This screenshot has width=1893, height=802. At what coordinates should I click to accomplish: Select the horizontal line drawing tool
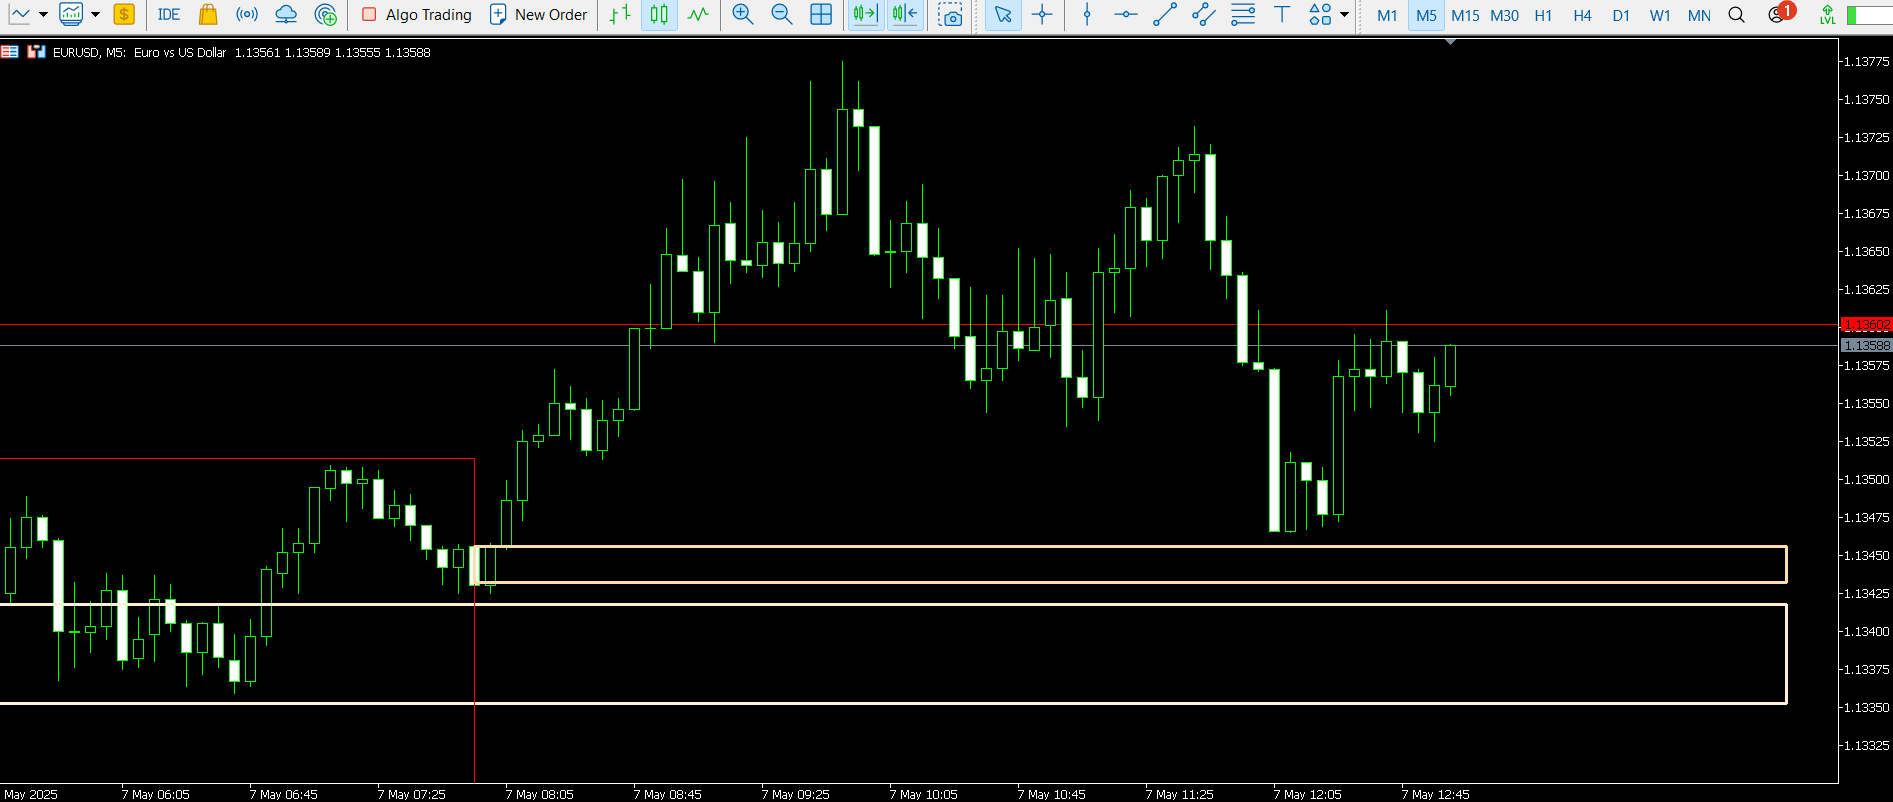click(1125, 15)
